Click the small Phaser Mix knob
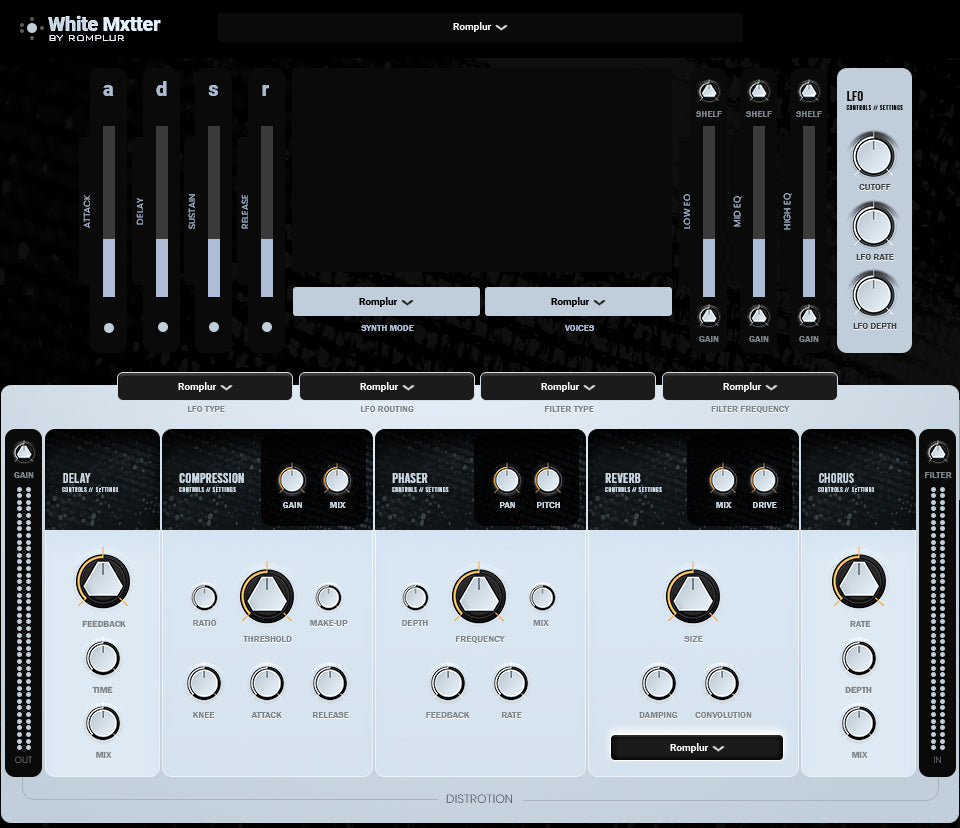This screenshot has height=828, width=960. pyautogui.click(x=542, y=597)
